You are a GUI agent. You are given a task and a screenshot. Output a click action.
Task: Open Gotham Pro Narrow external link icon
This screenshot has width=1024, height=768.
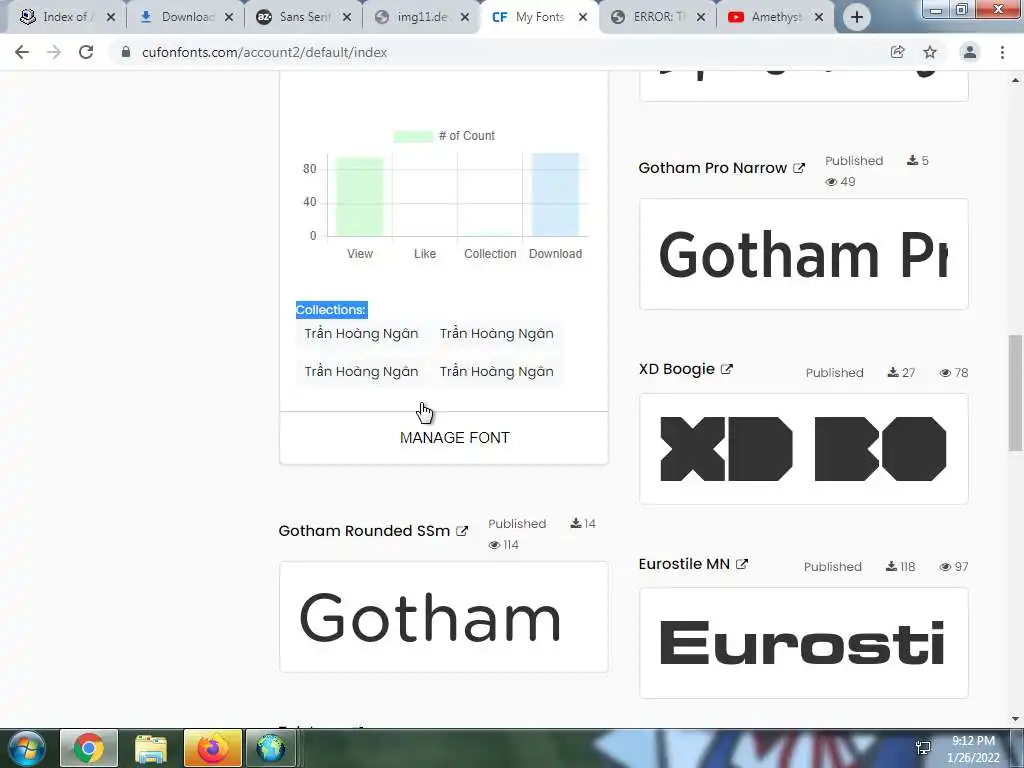[x=799, y=168]
